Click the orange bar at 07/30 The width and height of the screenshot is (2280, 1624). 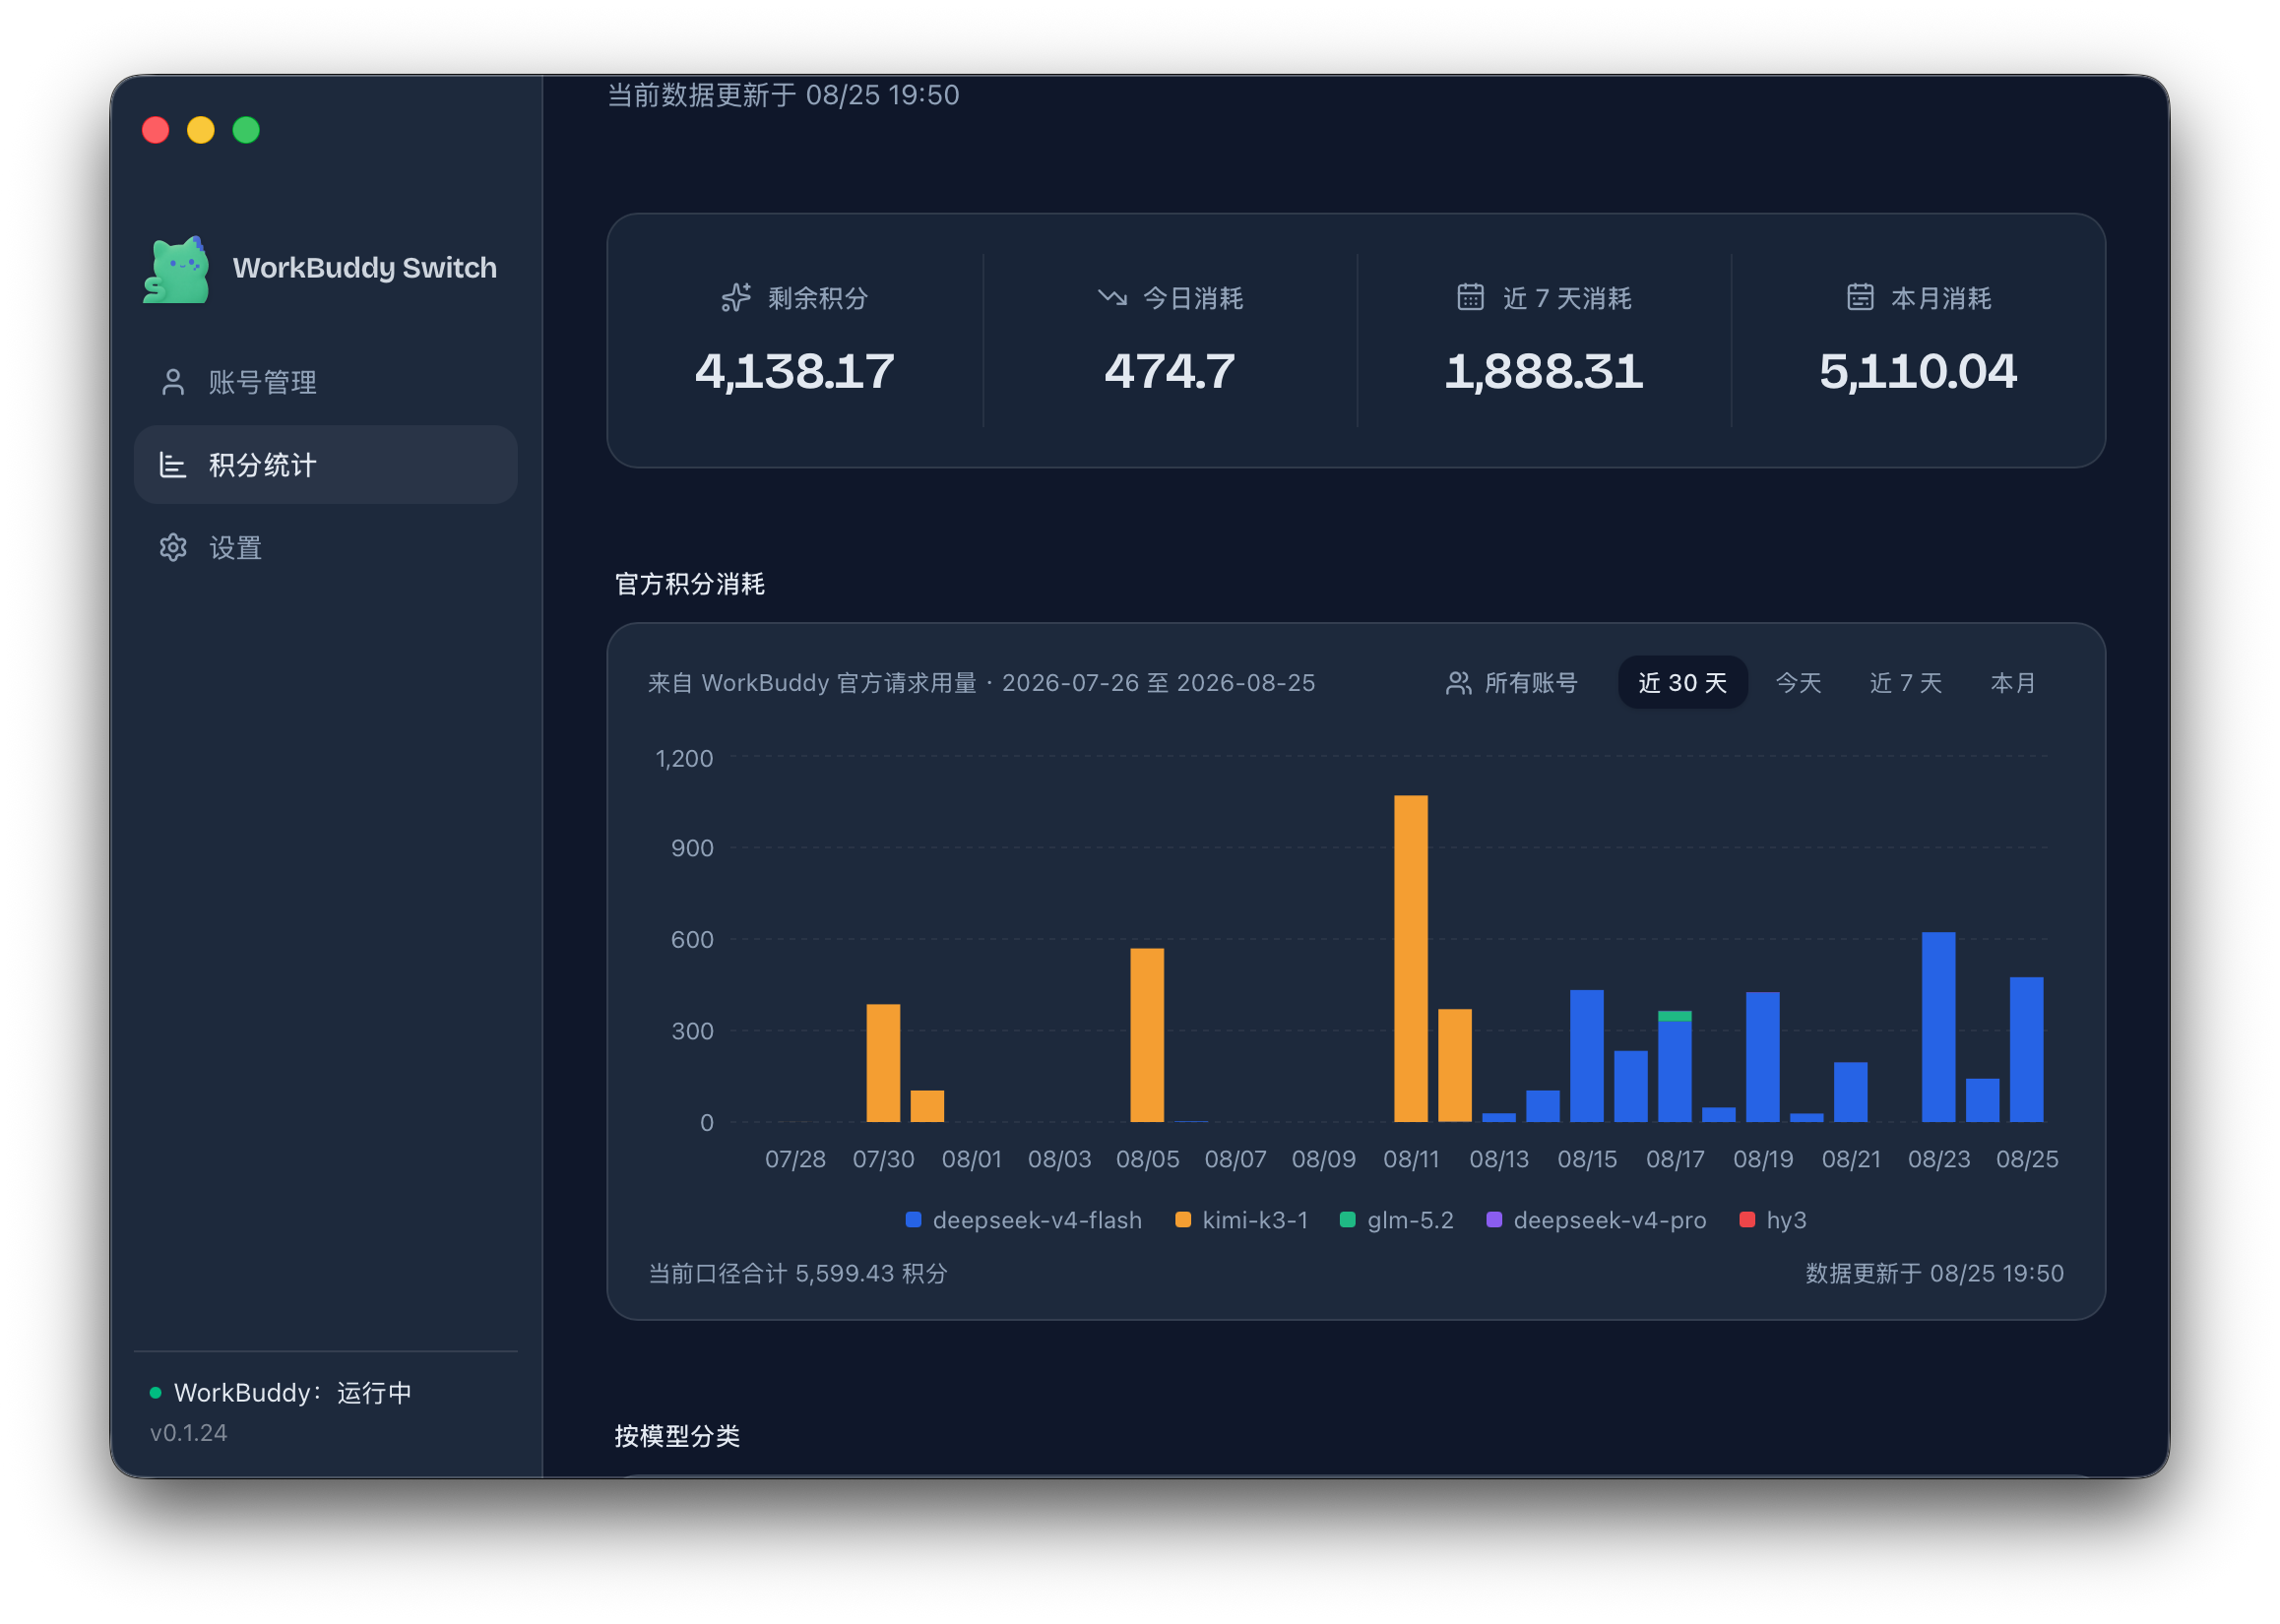(884, 1064)
